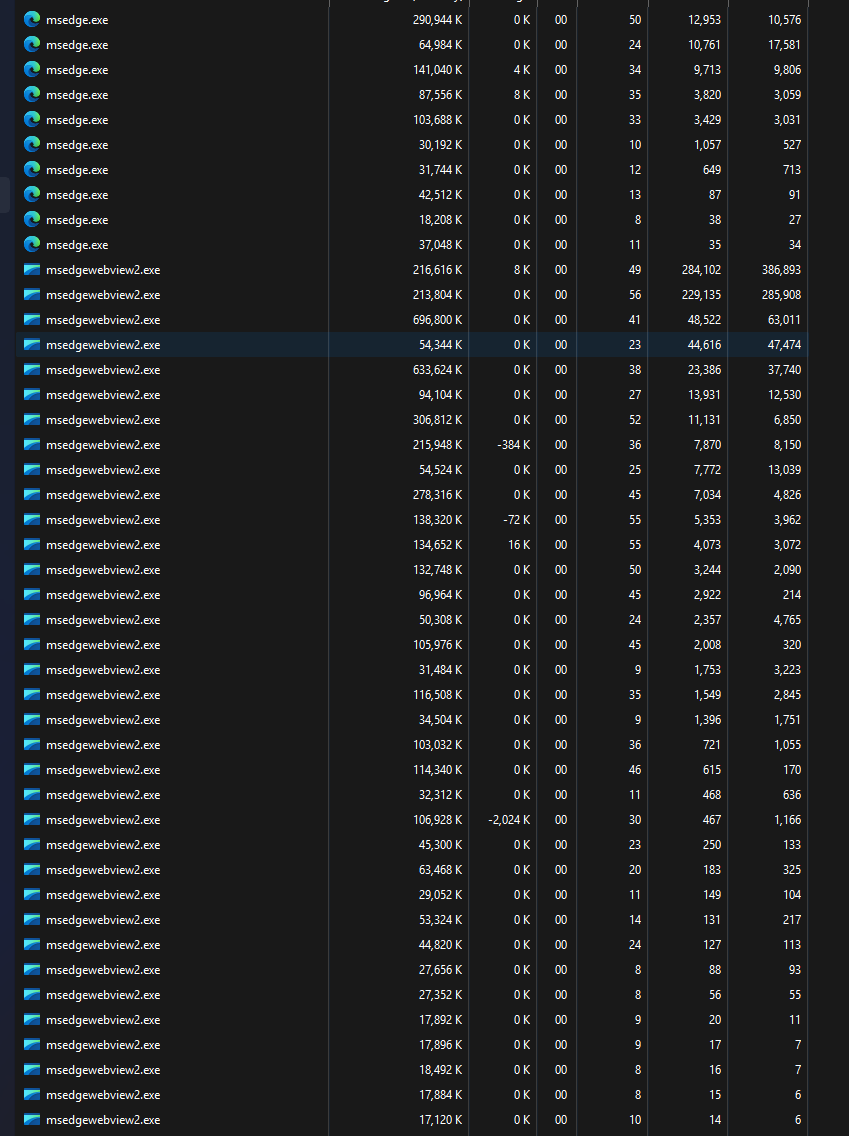Click the 32,312 K memory cell
Image resolution: width=849 pixels, height=1136 pixels.
[440, 794]
